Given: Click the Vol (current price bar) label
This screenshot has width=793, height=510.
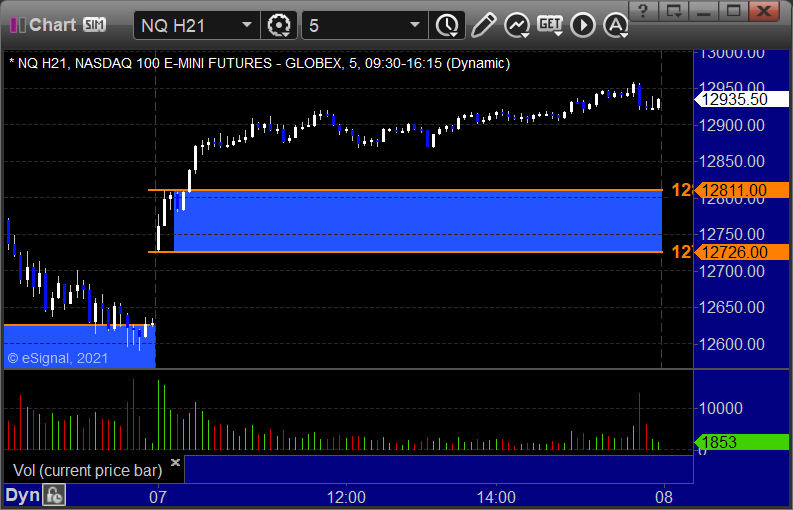Looking at the screenshot, I should pos(87,471).
